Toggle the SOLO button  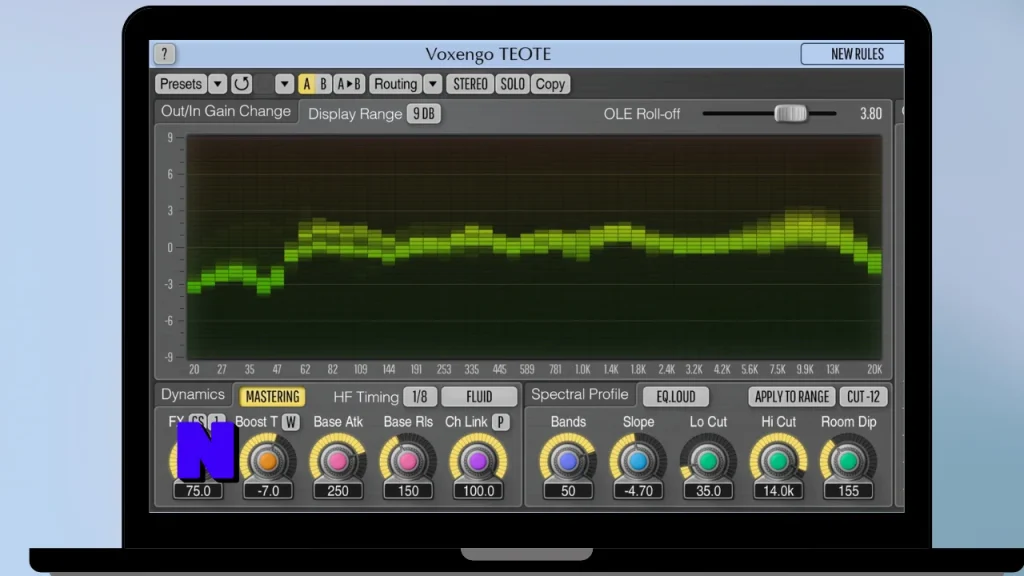click(x=513, y=84)
